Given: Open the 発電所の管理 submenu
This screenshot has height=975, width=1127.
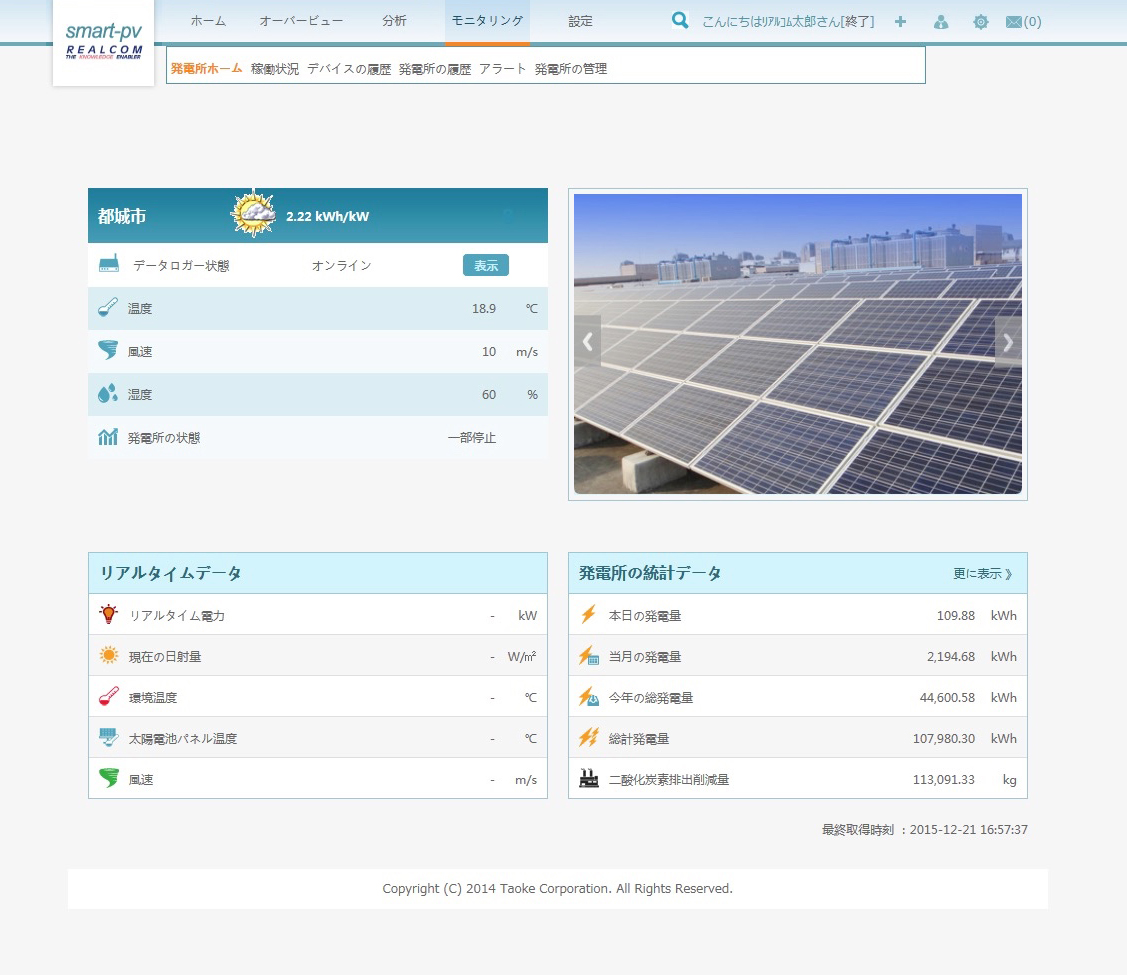Looking at the screenshot, I should (571, 68).
